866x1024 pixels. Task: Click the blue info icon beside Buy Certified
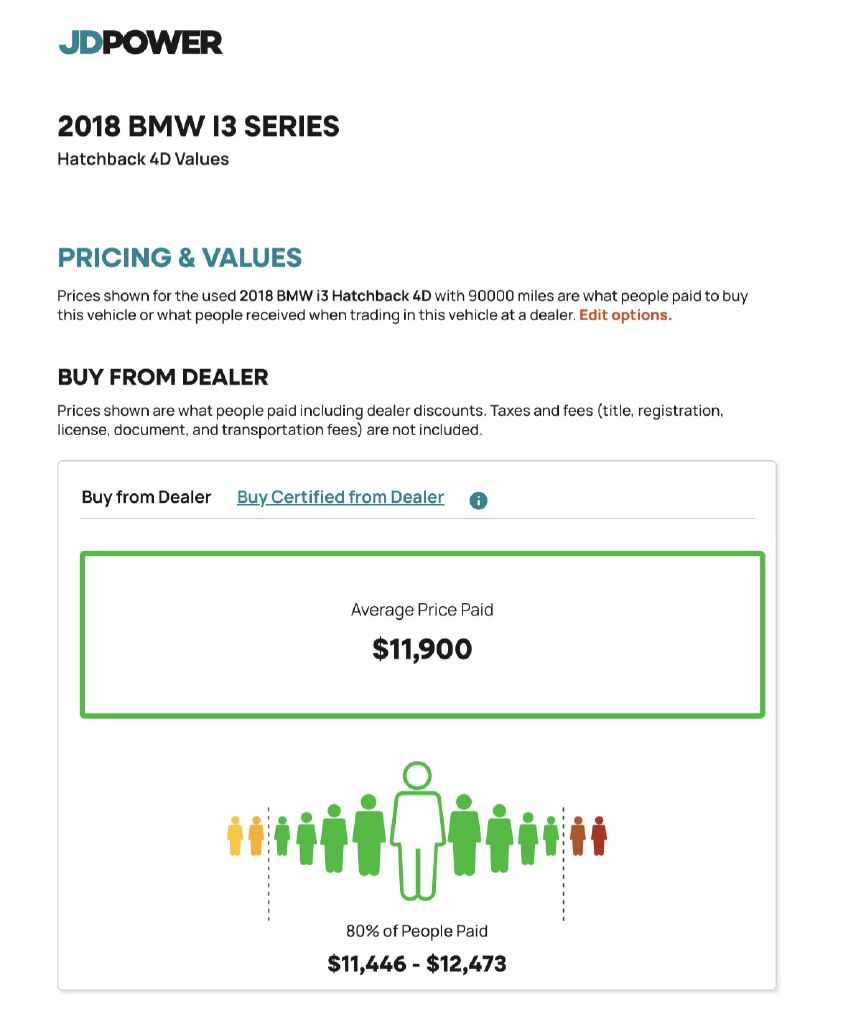pos(478,500)
